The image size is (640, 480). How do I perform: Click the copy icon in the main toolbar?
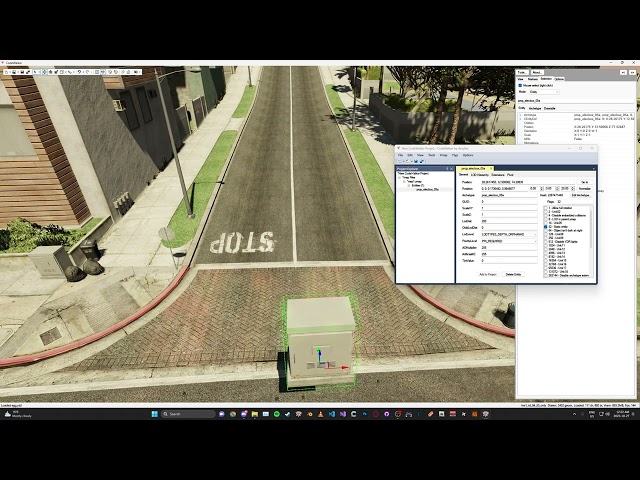[x=122, y=72]
